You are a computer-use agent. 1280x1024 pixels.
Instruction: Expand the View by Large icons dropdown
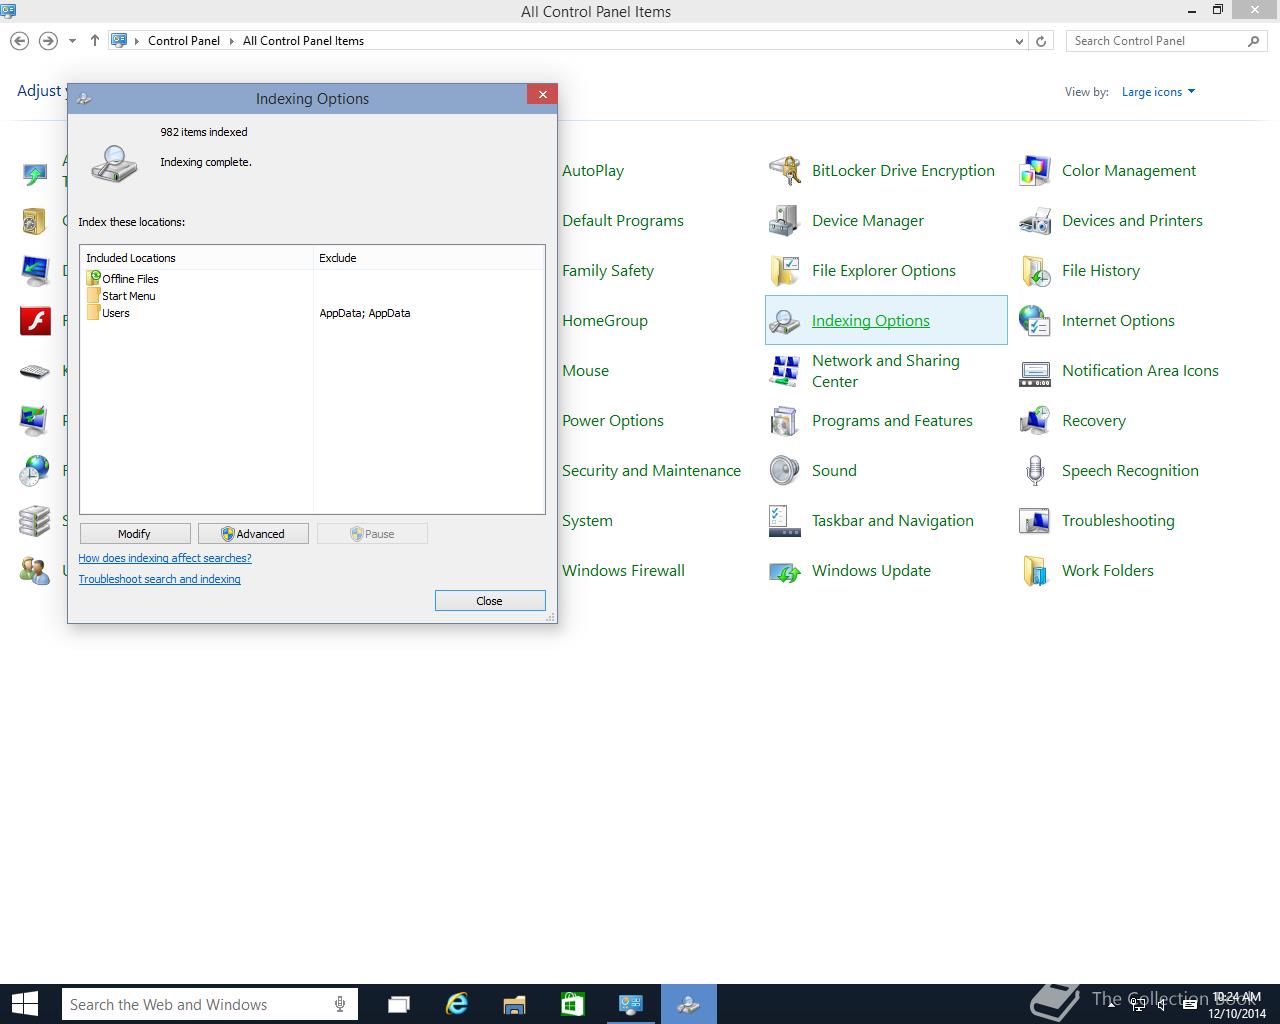[x=1158, y=92]
